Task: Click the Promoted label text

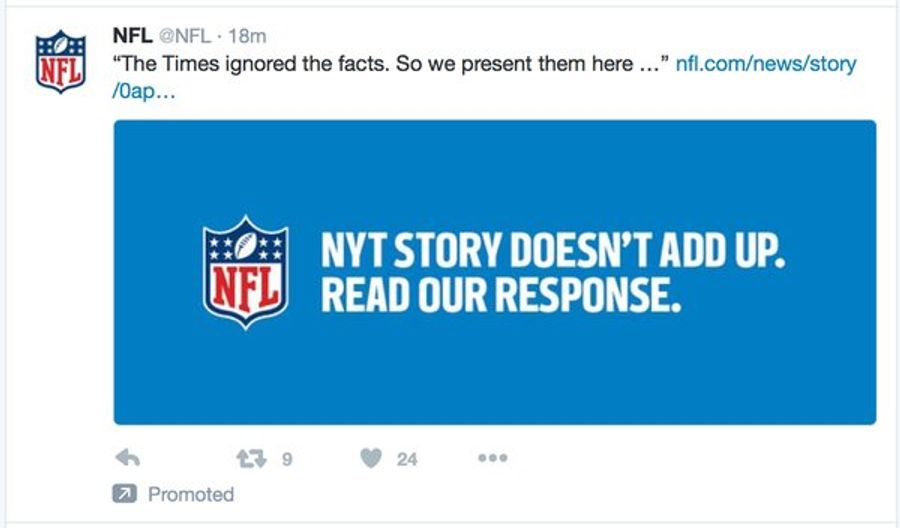Action: click(x=191, y=494)
